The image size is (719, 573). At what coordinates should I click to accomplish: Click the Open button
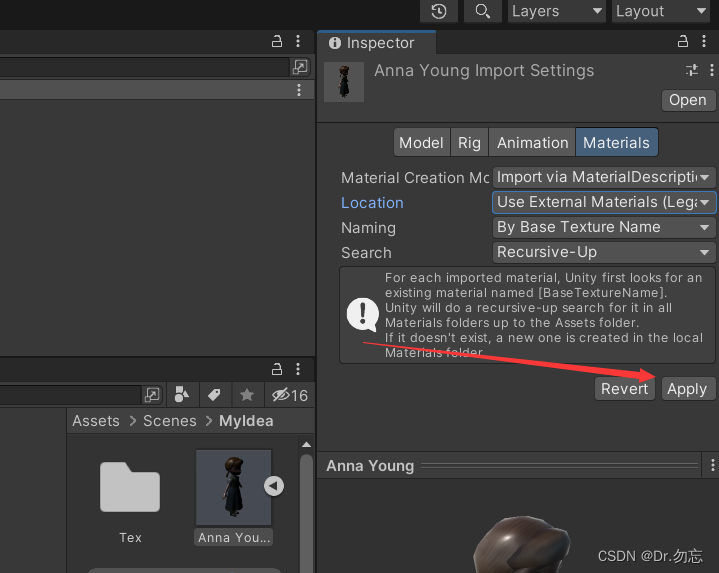688,100
